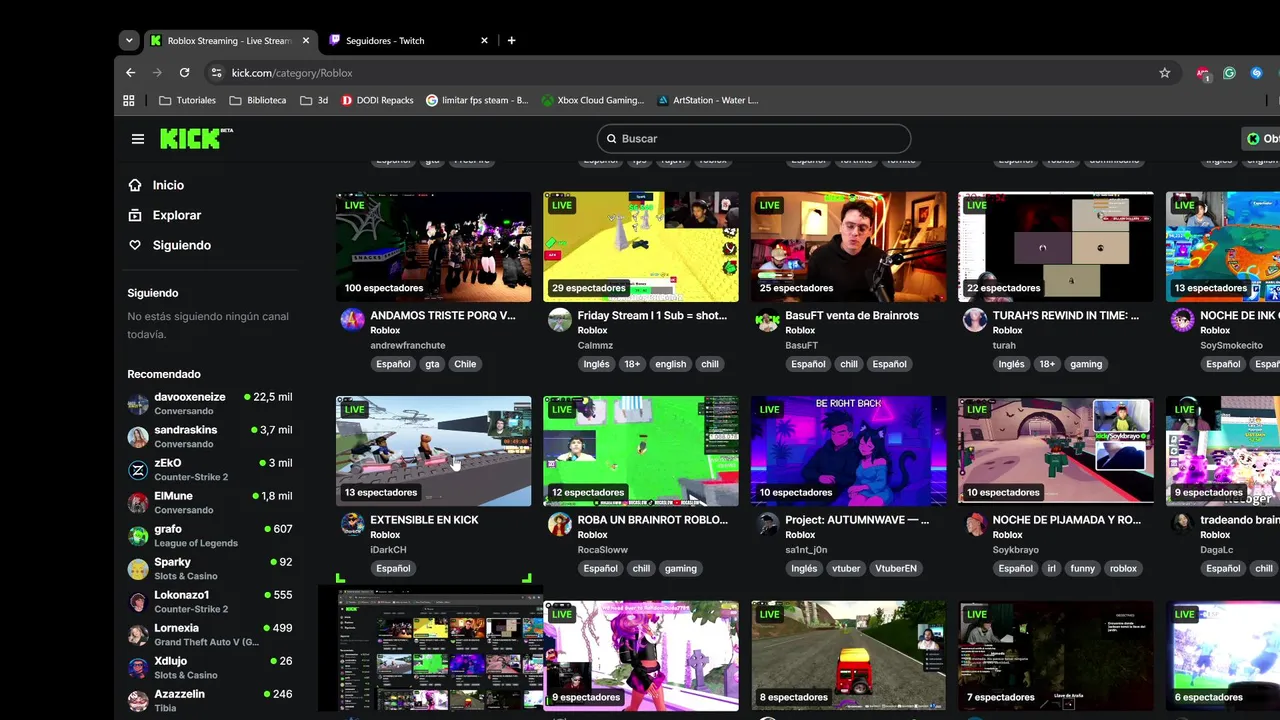Open the 8 espectadores driving stream thumbnail
The height and width of the screenshot is (720, 1280).
pyautogui.click(x=849, y=656)
